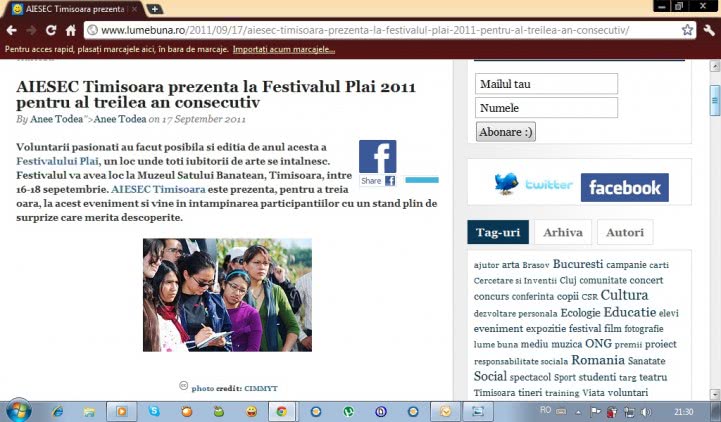Viewport: 721px width, 422px height.
Task: Open the volume speaker tray icon
Action: 646,412
